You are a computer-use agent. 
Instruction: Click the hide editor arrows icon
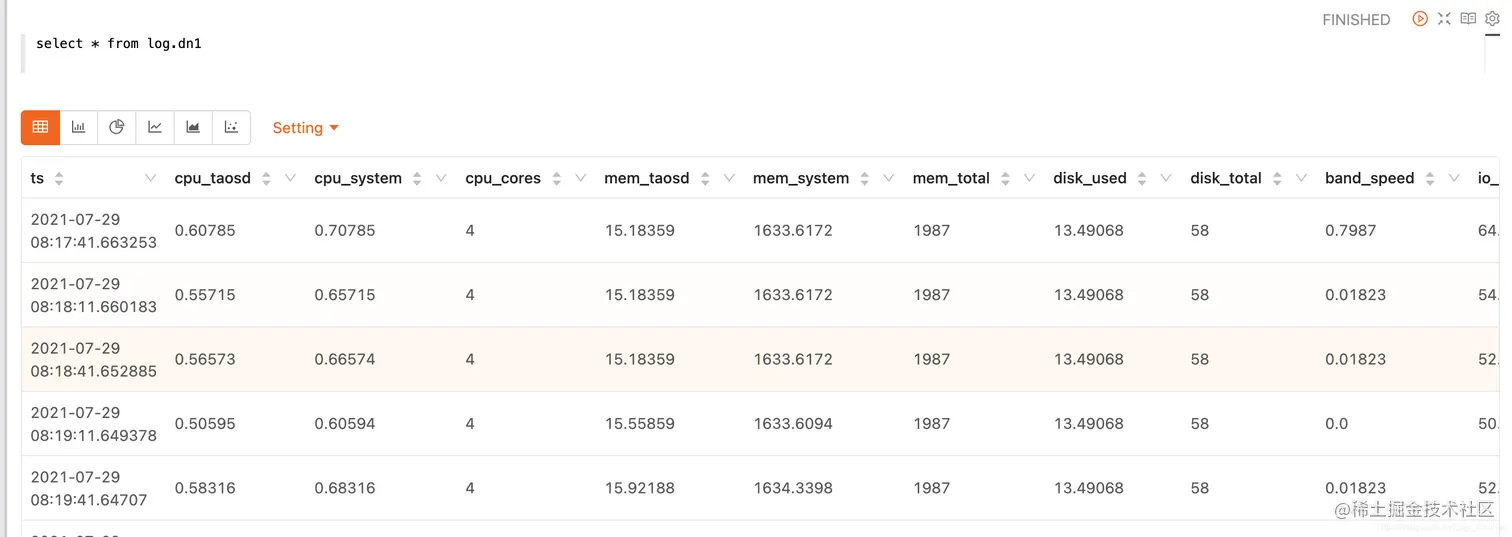(1444, 19)
